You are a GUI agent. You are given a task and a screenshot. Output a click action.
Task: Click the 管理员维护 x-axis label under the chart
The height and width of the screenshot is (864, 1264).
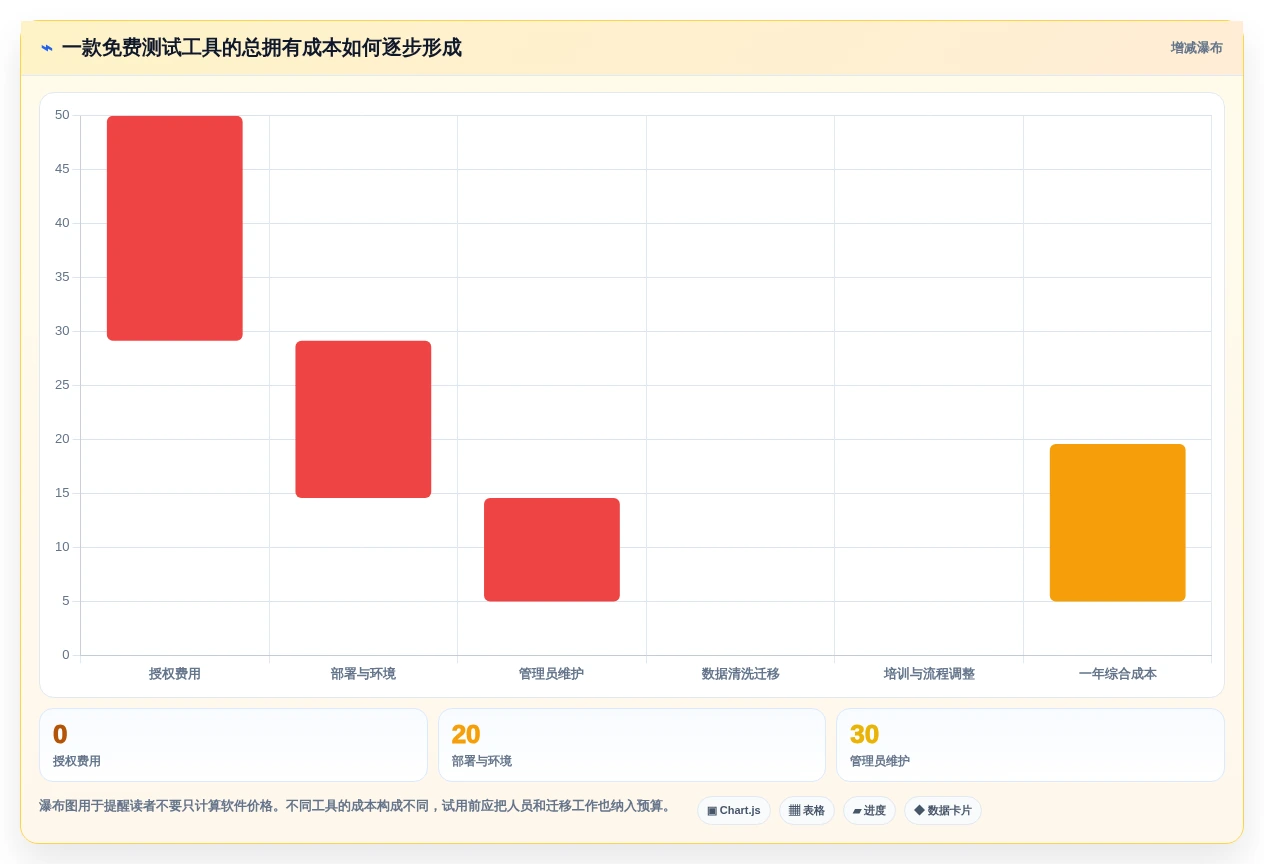(552, 674)
